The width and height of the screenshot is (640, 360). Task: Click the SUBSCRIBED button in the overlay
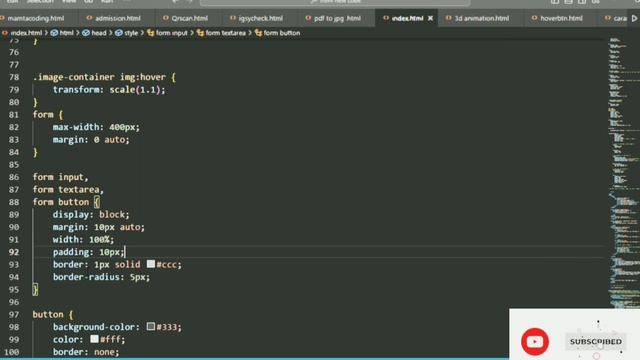point(596,342)
